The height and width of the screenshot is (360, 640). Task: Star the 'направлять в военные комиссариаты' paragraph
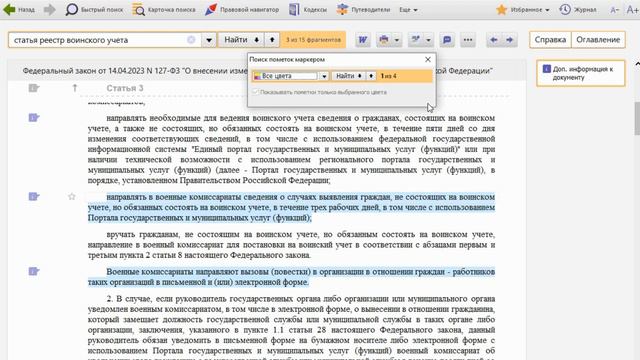click(72, 197)
